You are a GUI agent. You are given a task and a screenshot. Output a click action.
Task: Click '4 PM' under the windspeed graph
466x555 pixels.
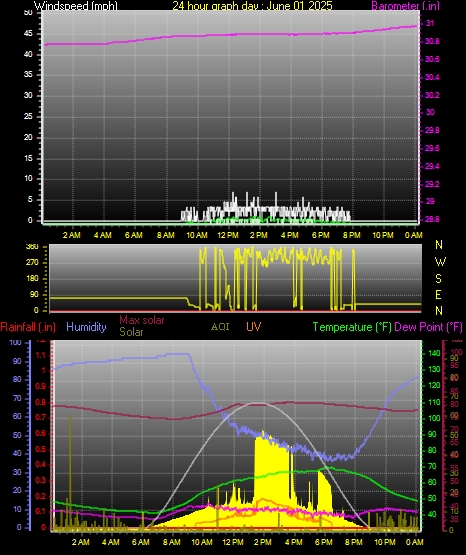tap(290, 235)
